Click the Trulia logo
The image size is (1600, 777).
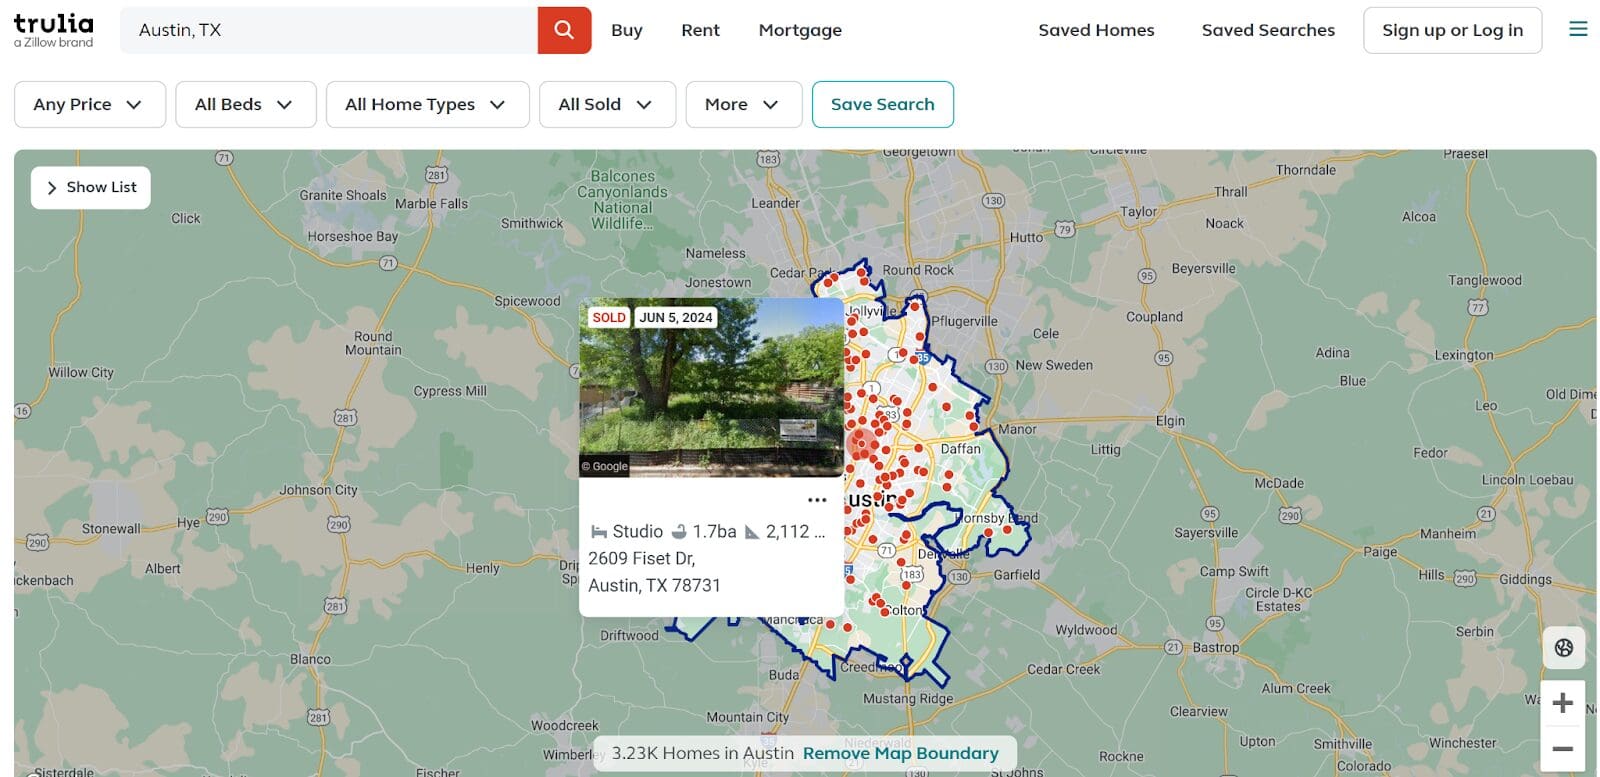click(53, 30)
